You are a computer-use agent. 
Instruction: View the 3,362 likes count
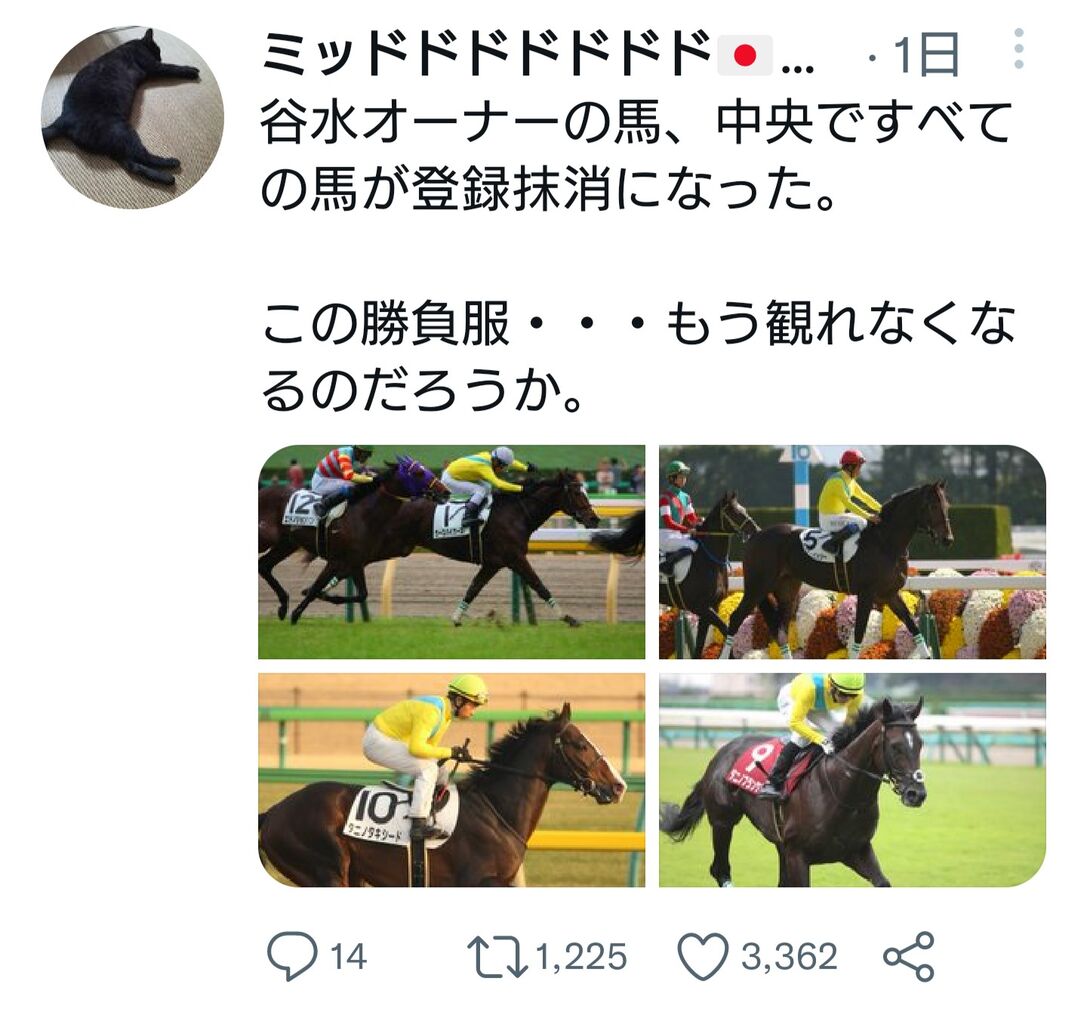[789, 957]
